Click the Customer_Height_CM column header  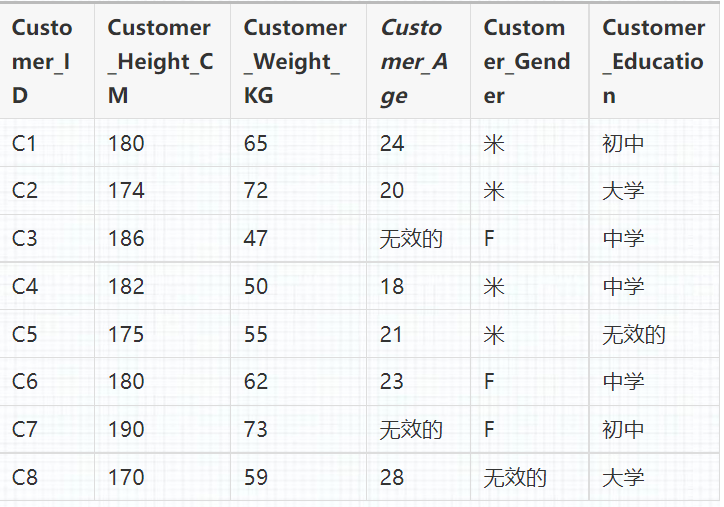click(x=160, y=62)
